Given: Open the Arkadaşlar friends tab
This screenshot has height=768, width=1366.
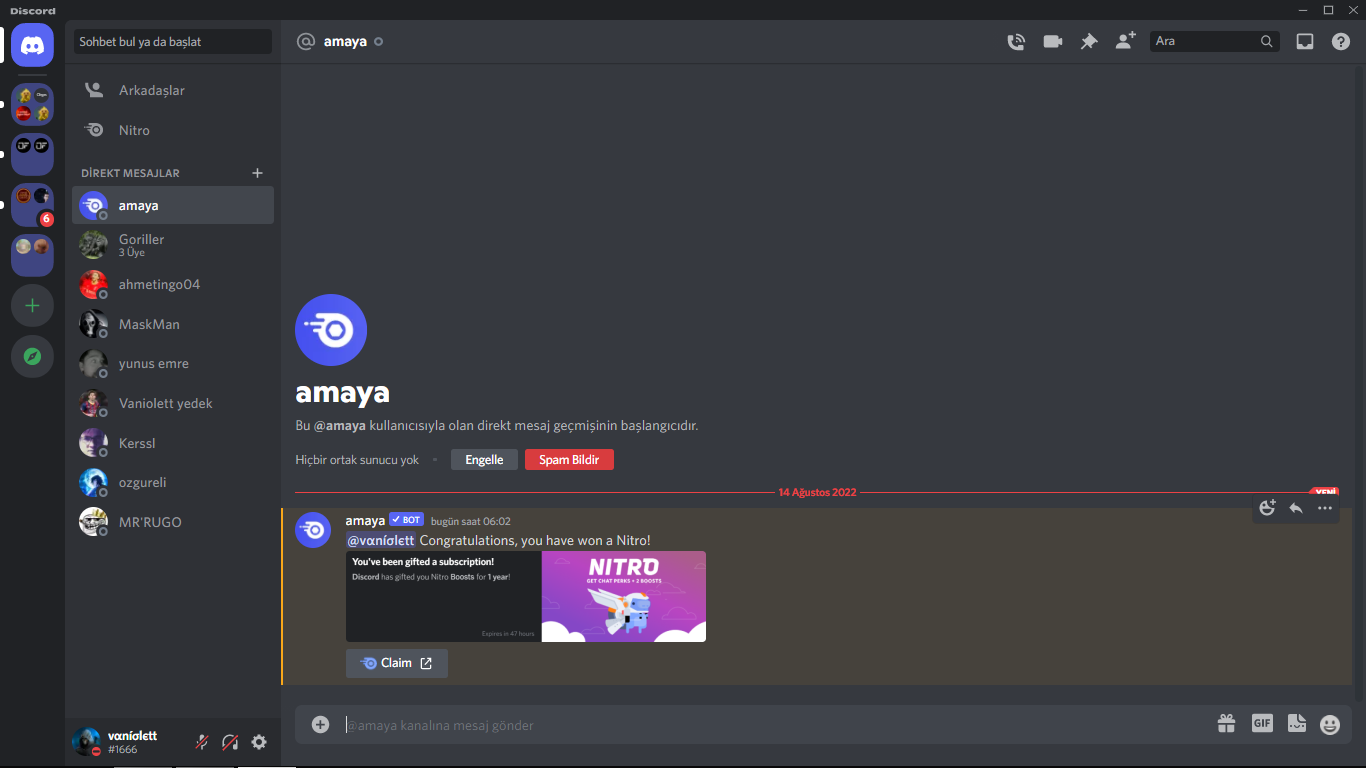Looking at the screenshot, I should (x=173, y=90).
